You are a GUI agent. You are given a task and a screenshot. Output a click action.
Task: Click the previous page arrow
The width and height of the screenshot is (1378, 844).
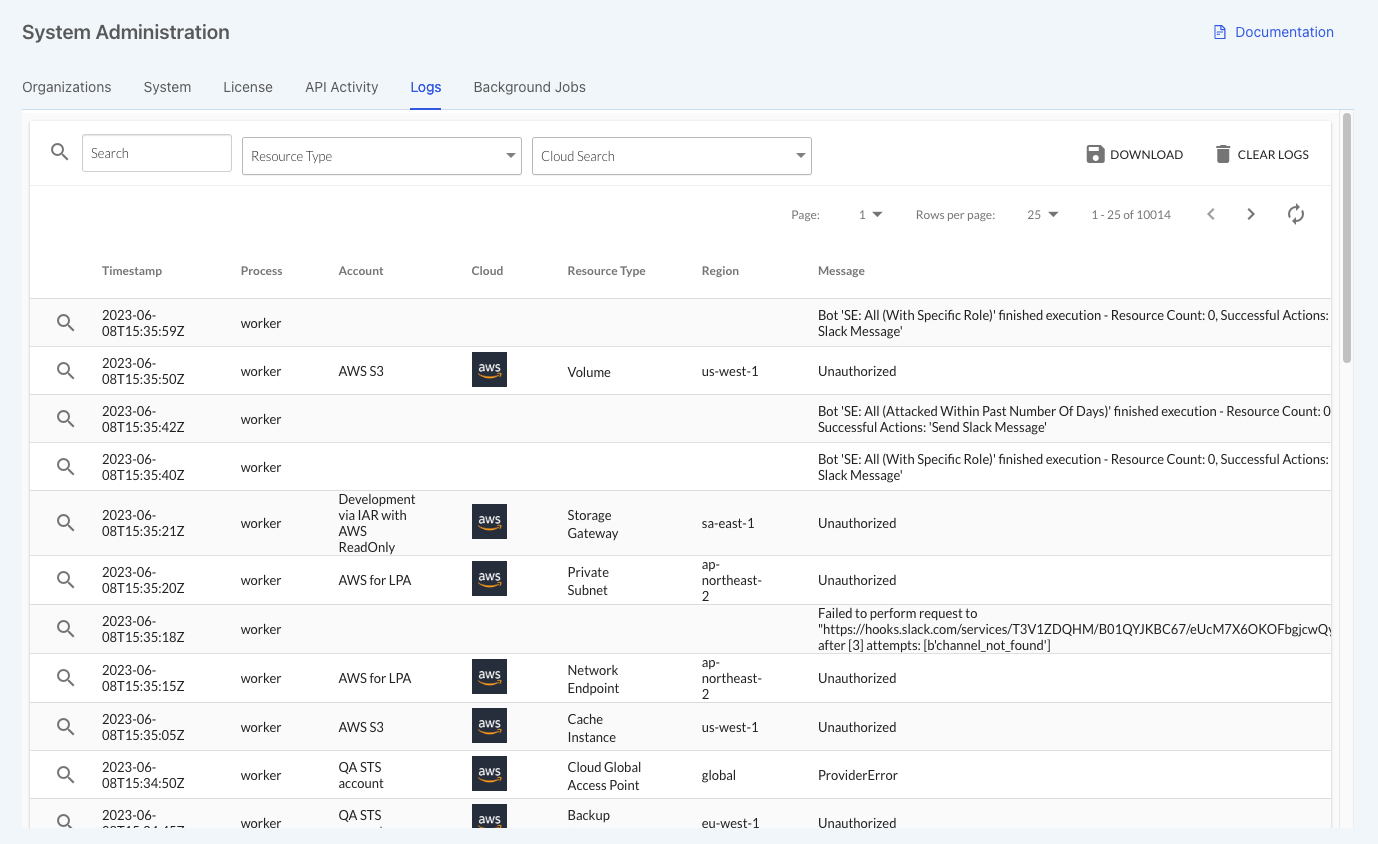coord(1211,214)
